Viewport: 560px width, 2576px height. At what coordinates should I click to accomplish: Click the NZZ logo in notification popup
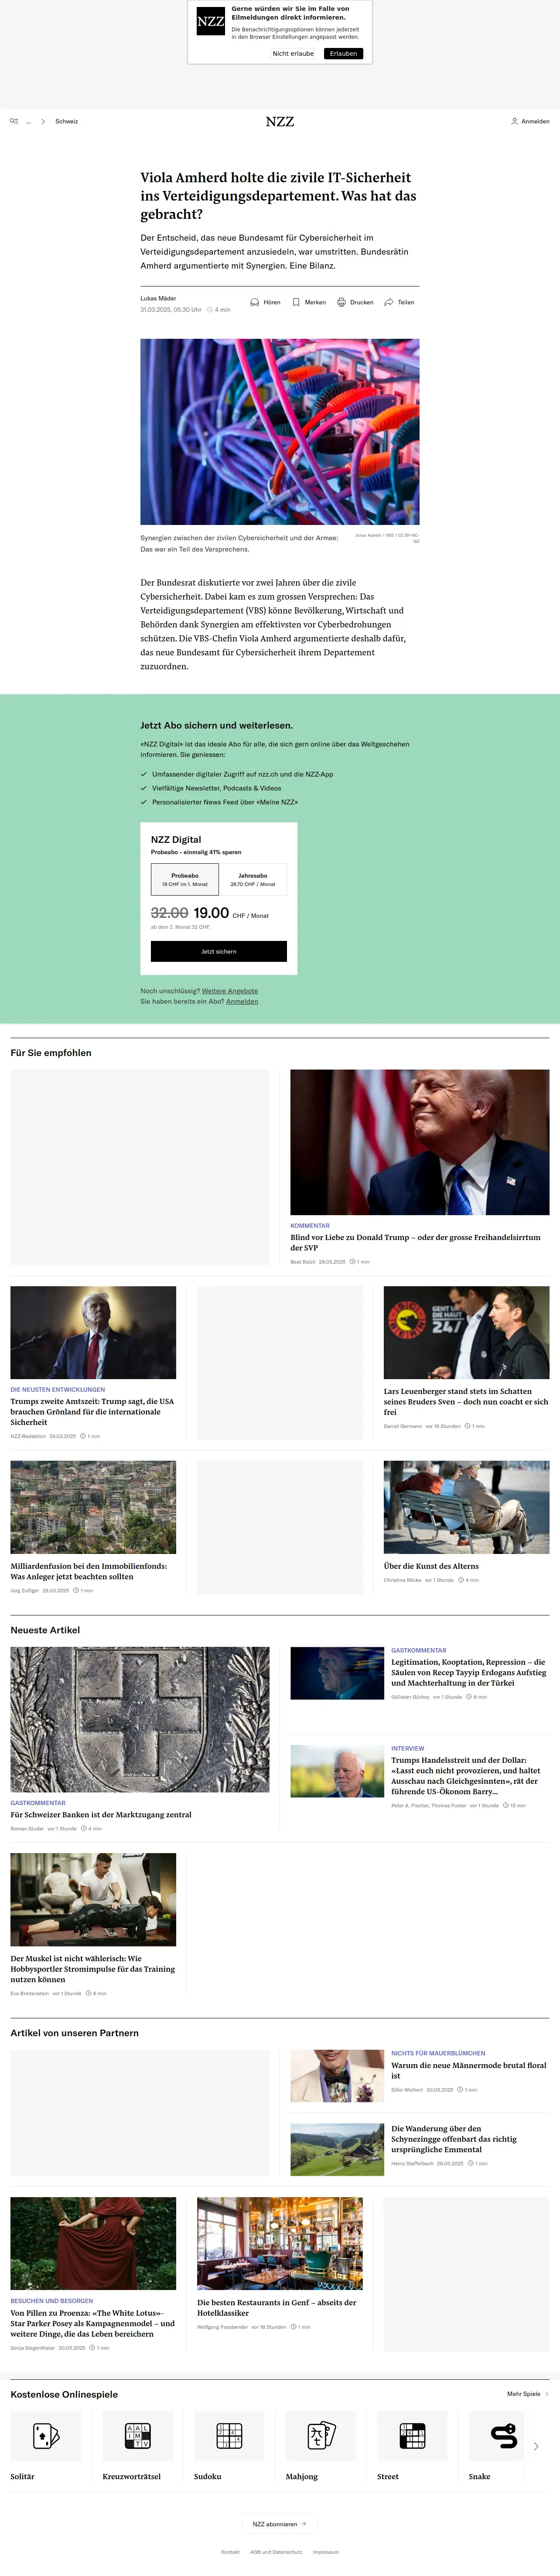coord(210,21)
